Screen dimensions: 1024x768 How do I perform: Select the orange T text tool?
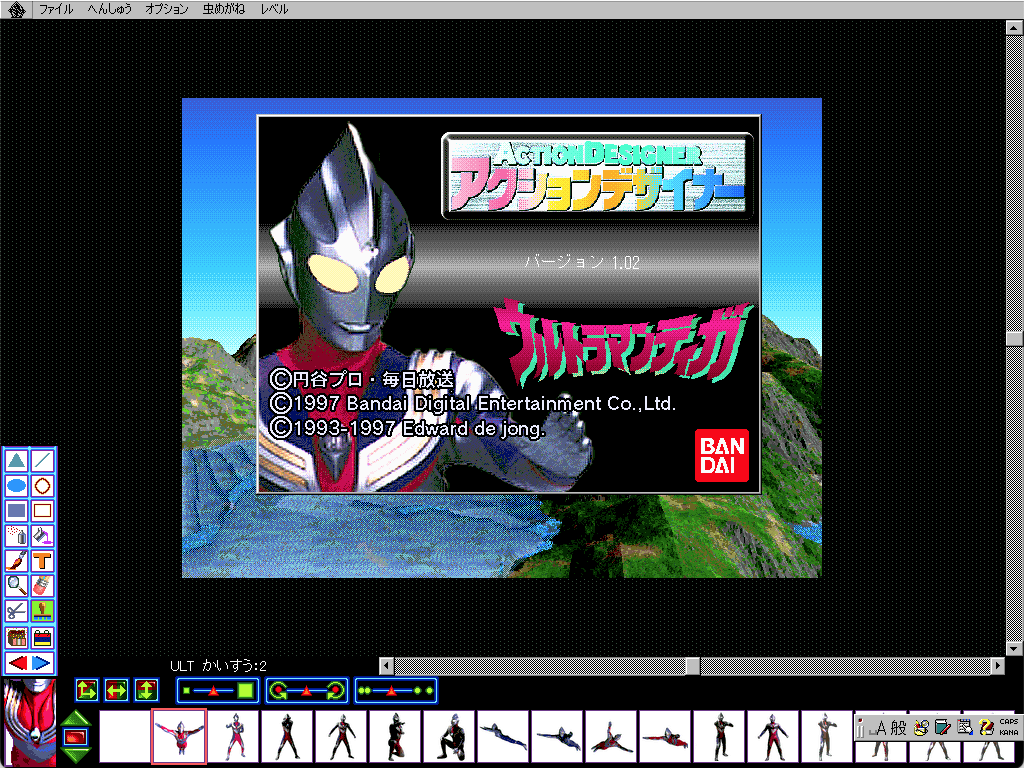coord(42,561)
